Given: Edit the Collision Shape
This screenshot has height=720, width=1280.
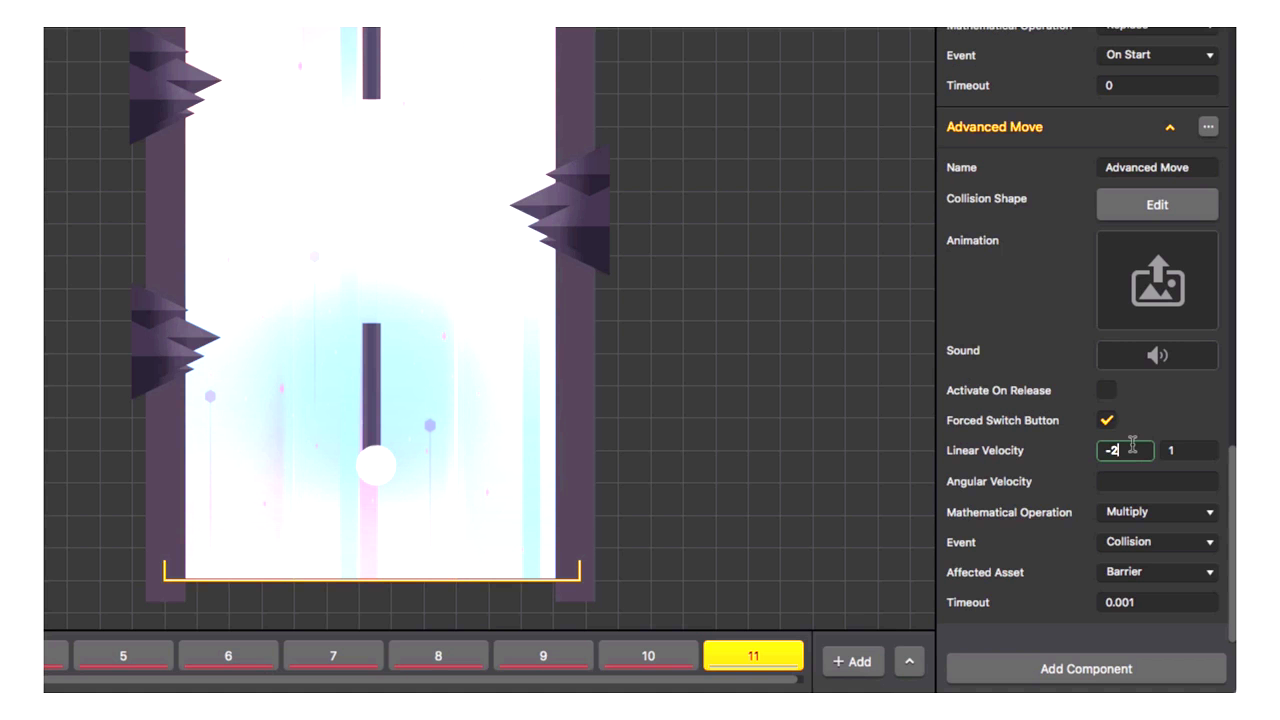Looking at the screenshot, I should click(1157, 204).
